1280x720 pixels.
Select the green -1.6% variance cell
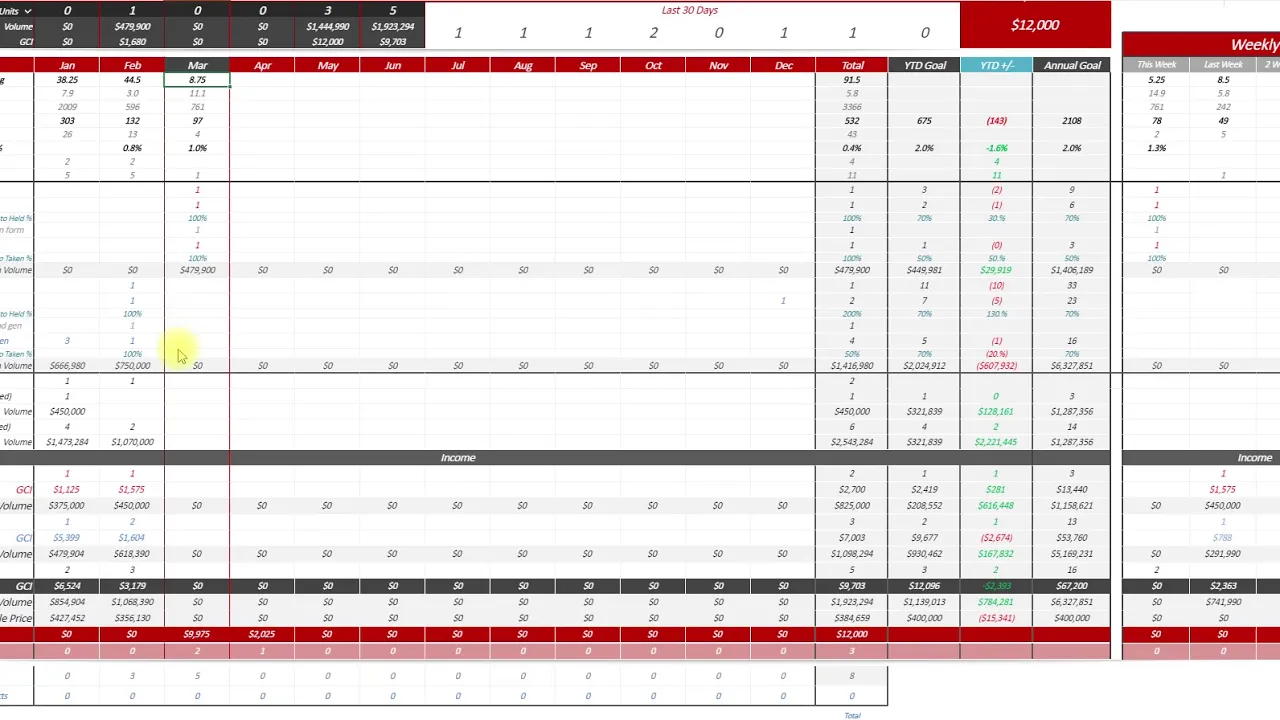[996, 148]
